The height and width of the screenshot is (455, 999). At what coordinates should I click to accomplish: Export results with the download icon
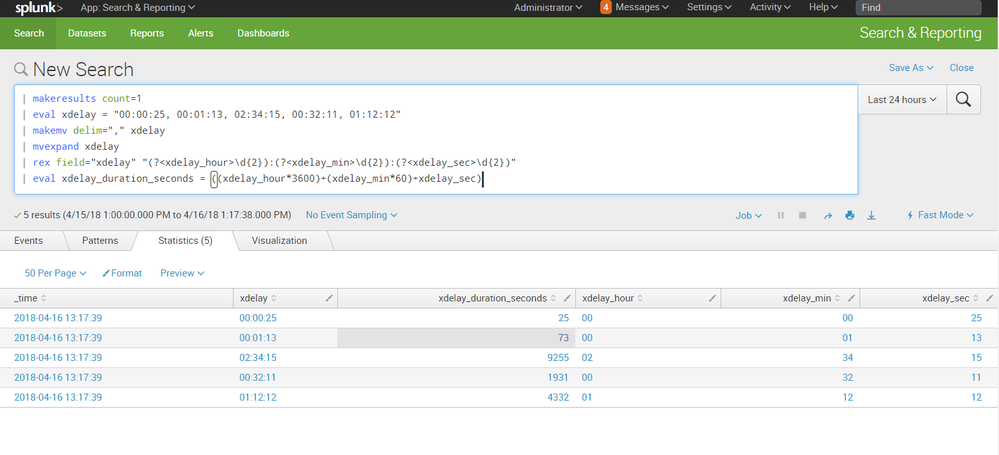click(x=871, y=215)
